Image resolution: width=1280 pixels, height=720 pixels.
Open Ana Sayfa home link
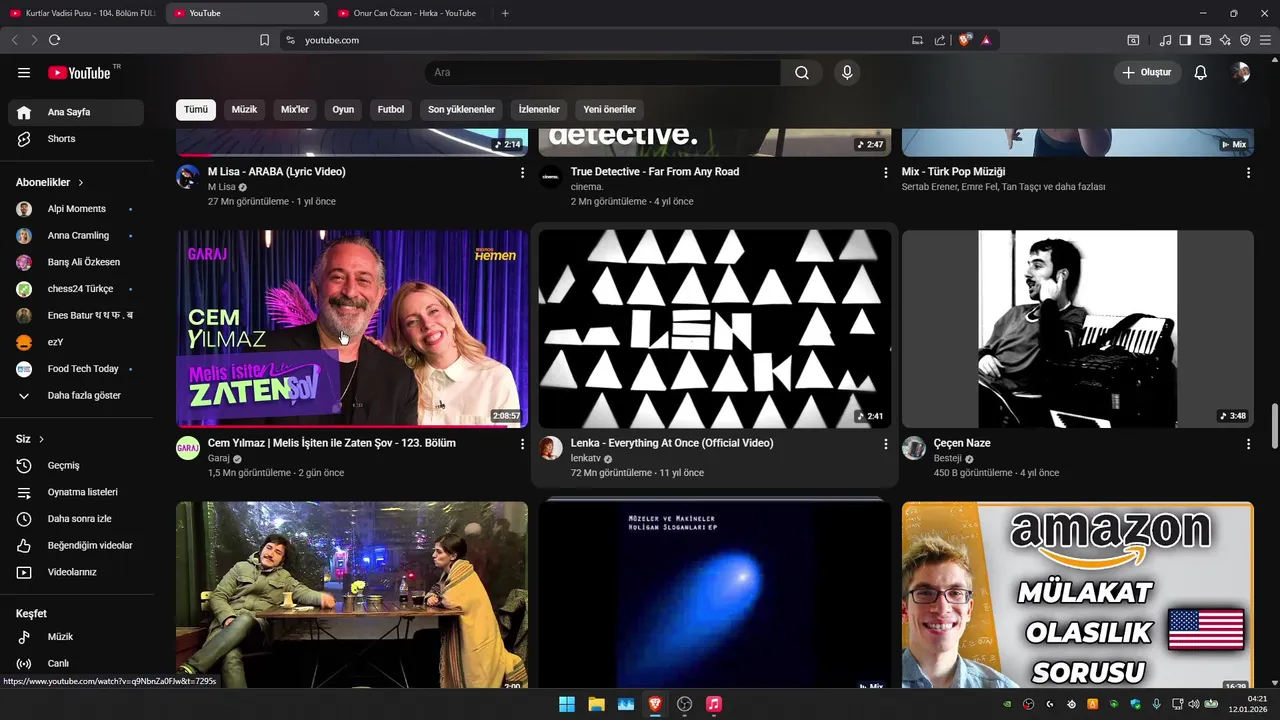coord(76,112)
